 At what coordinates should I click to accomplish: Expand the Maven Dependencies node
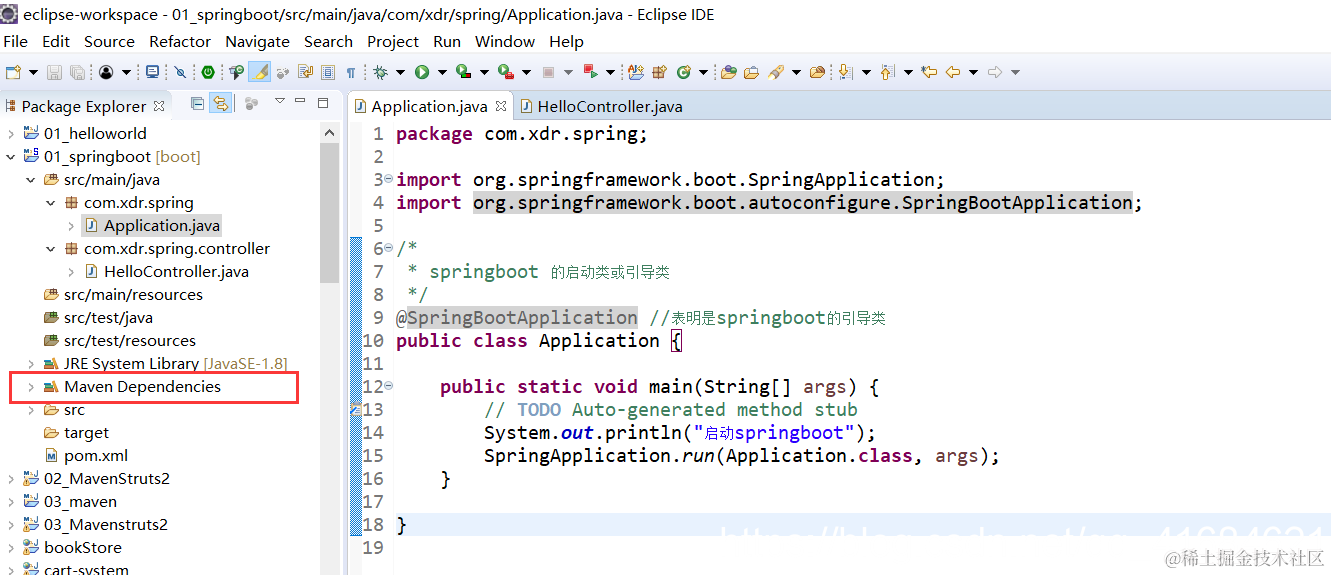(x=31, y=387)
